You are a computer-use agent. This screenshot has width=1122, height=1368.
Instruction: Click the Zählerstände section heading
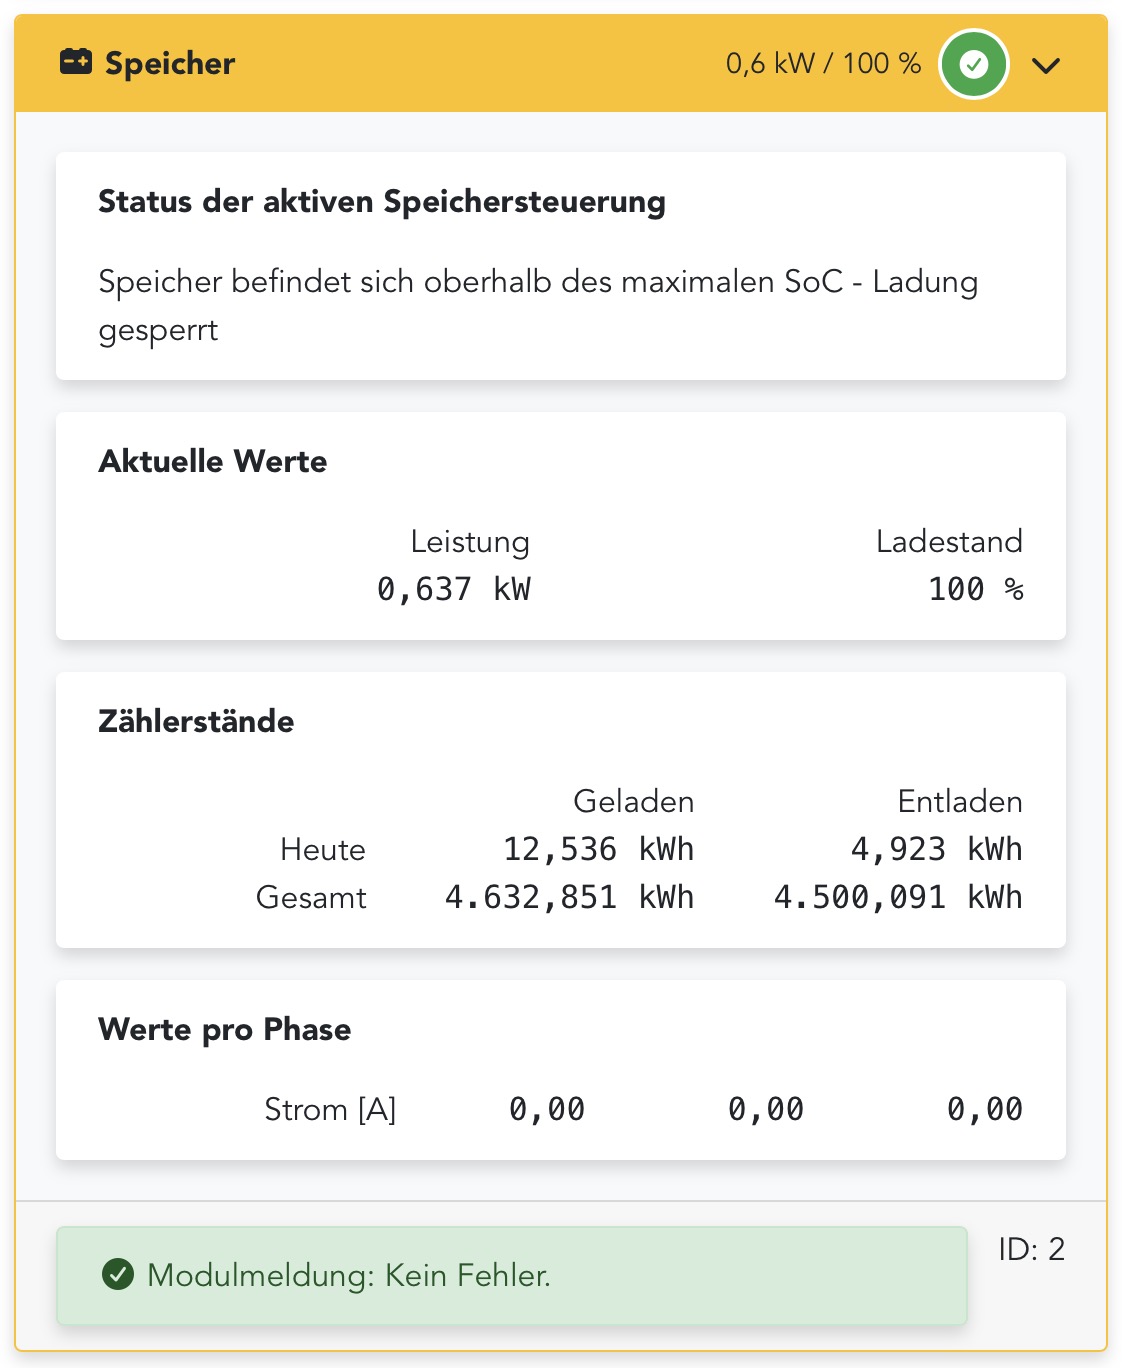pos(196,721)
